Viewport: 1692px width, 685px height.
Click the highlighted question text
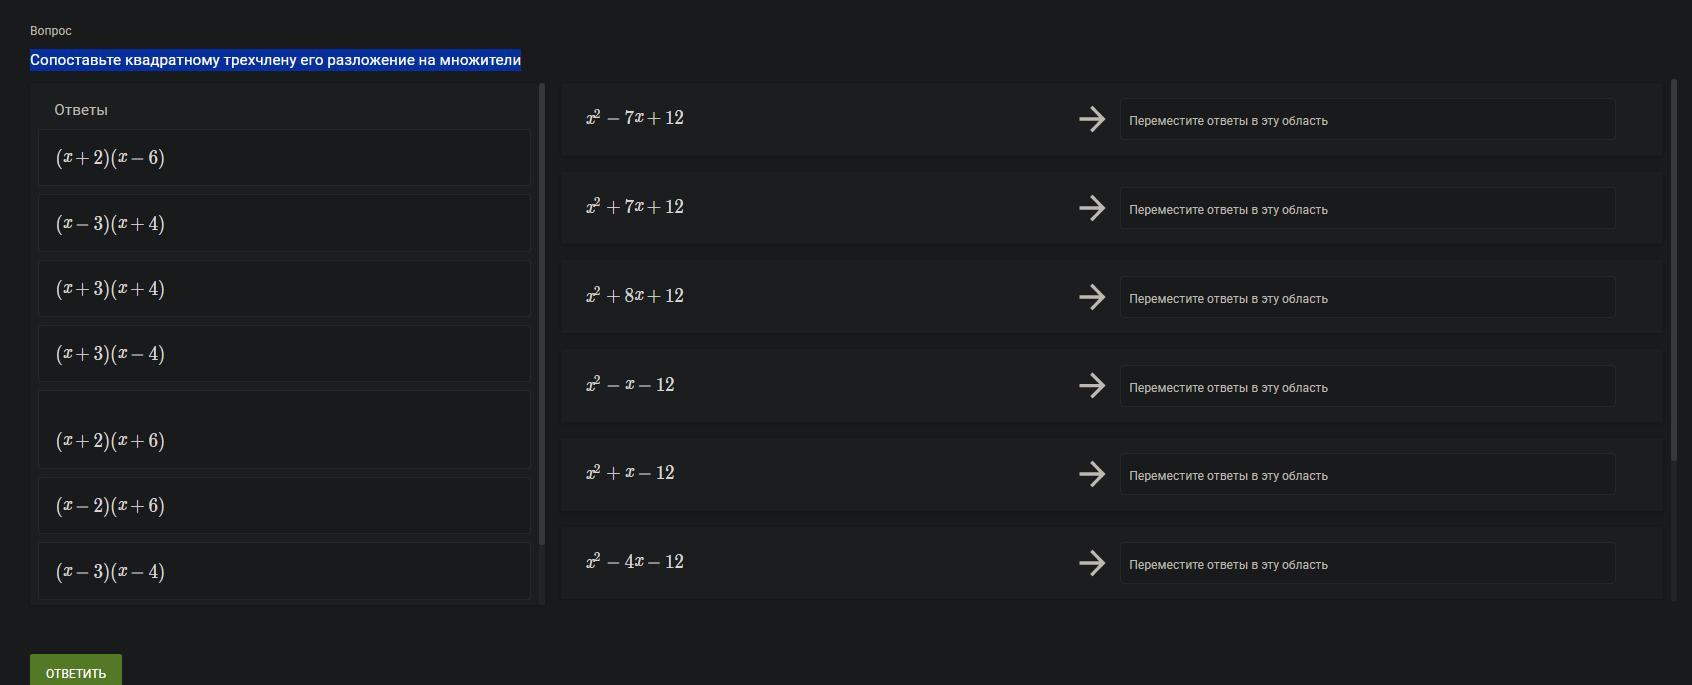(275, 60)
